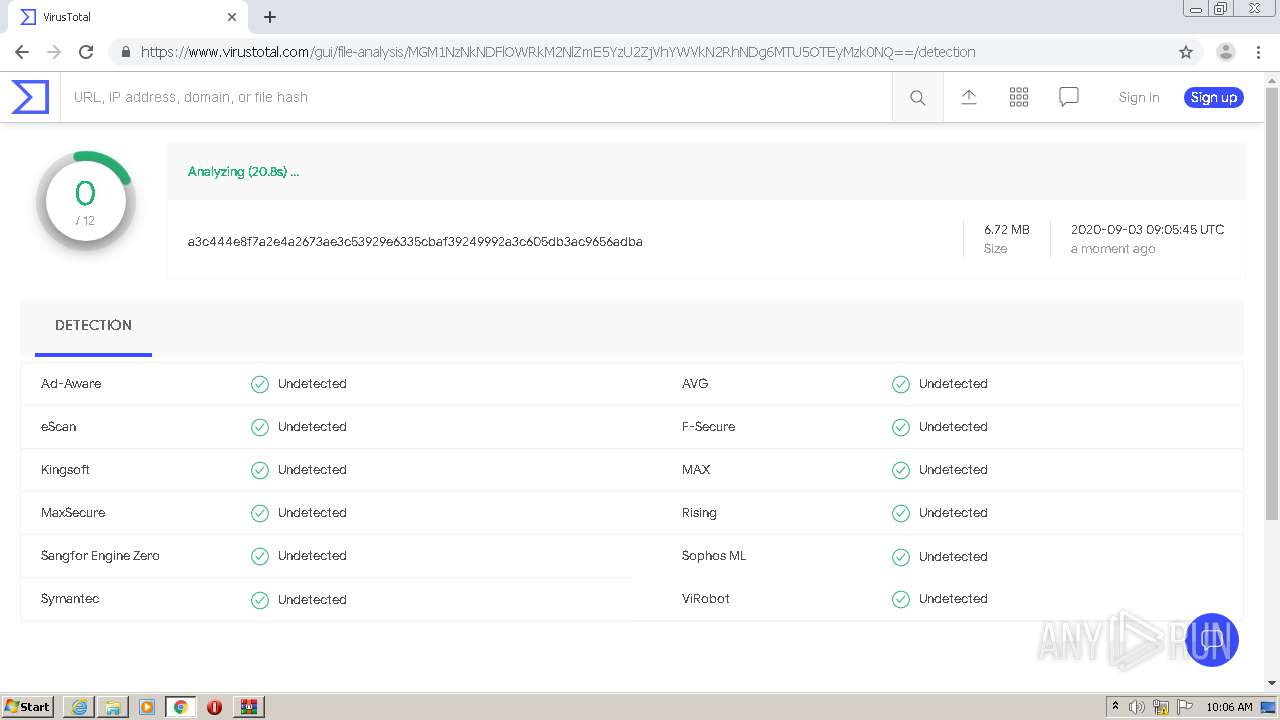Image resolution: width=1280 pixels, height=720 pixels.
Task: Click the 2020-09-03 09:05:45 UTC timestamp
Action: point(1147,229)
